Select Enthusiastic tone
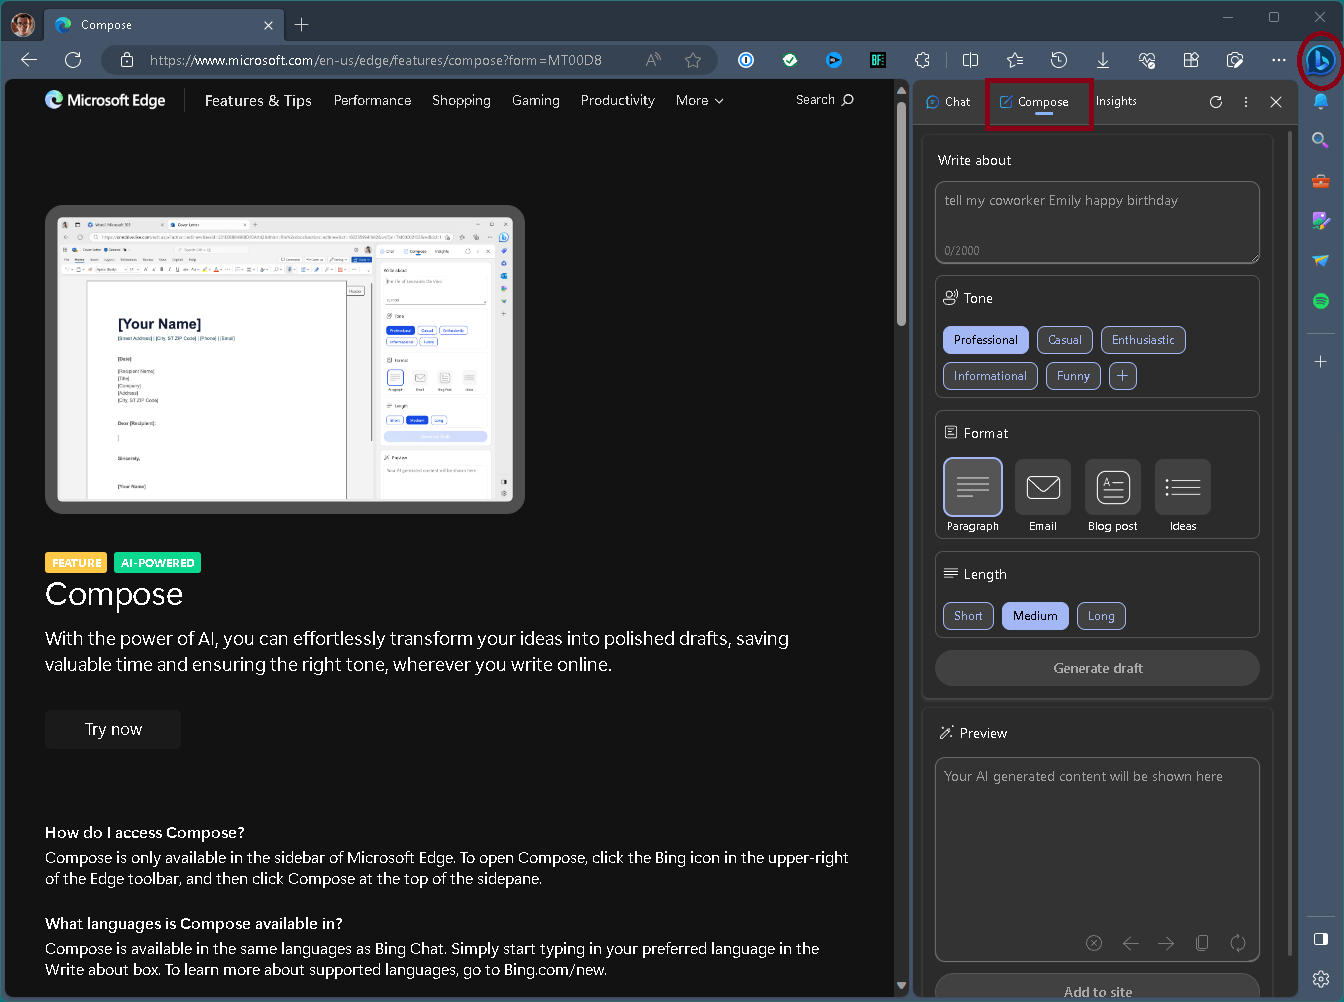Image resolution: width=1344 pixels, height=1002 pixels. click(x=1143, y=340)
